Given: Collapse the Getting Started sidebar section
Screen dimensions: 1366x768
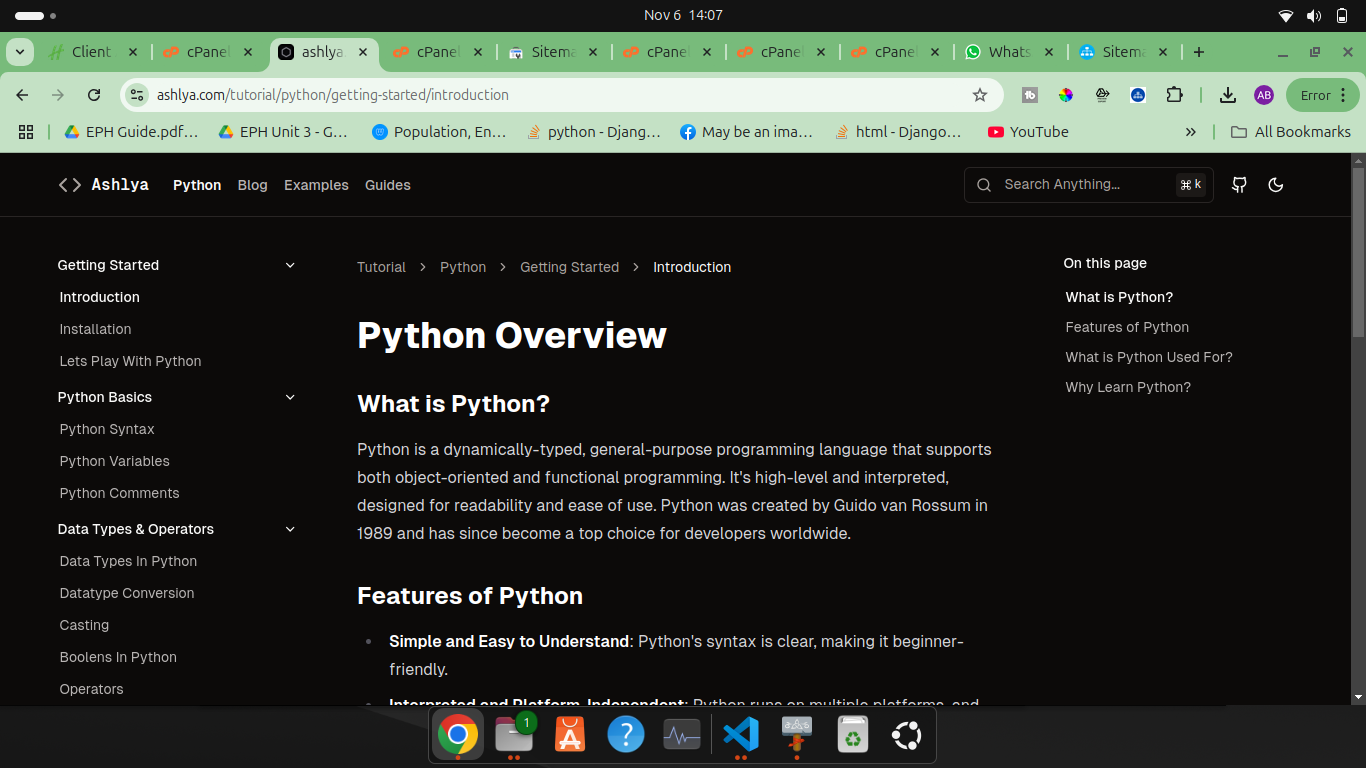Looking at the screenshot, I should coord(290,265).
